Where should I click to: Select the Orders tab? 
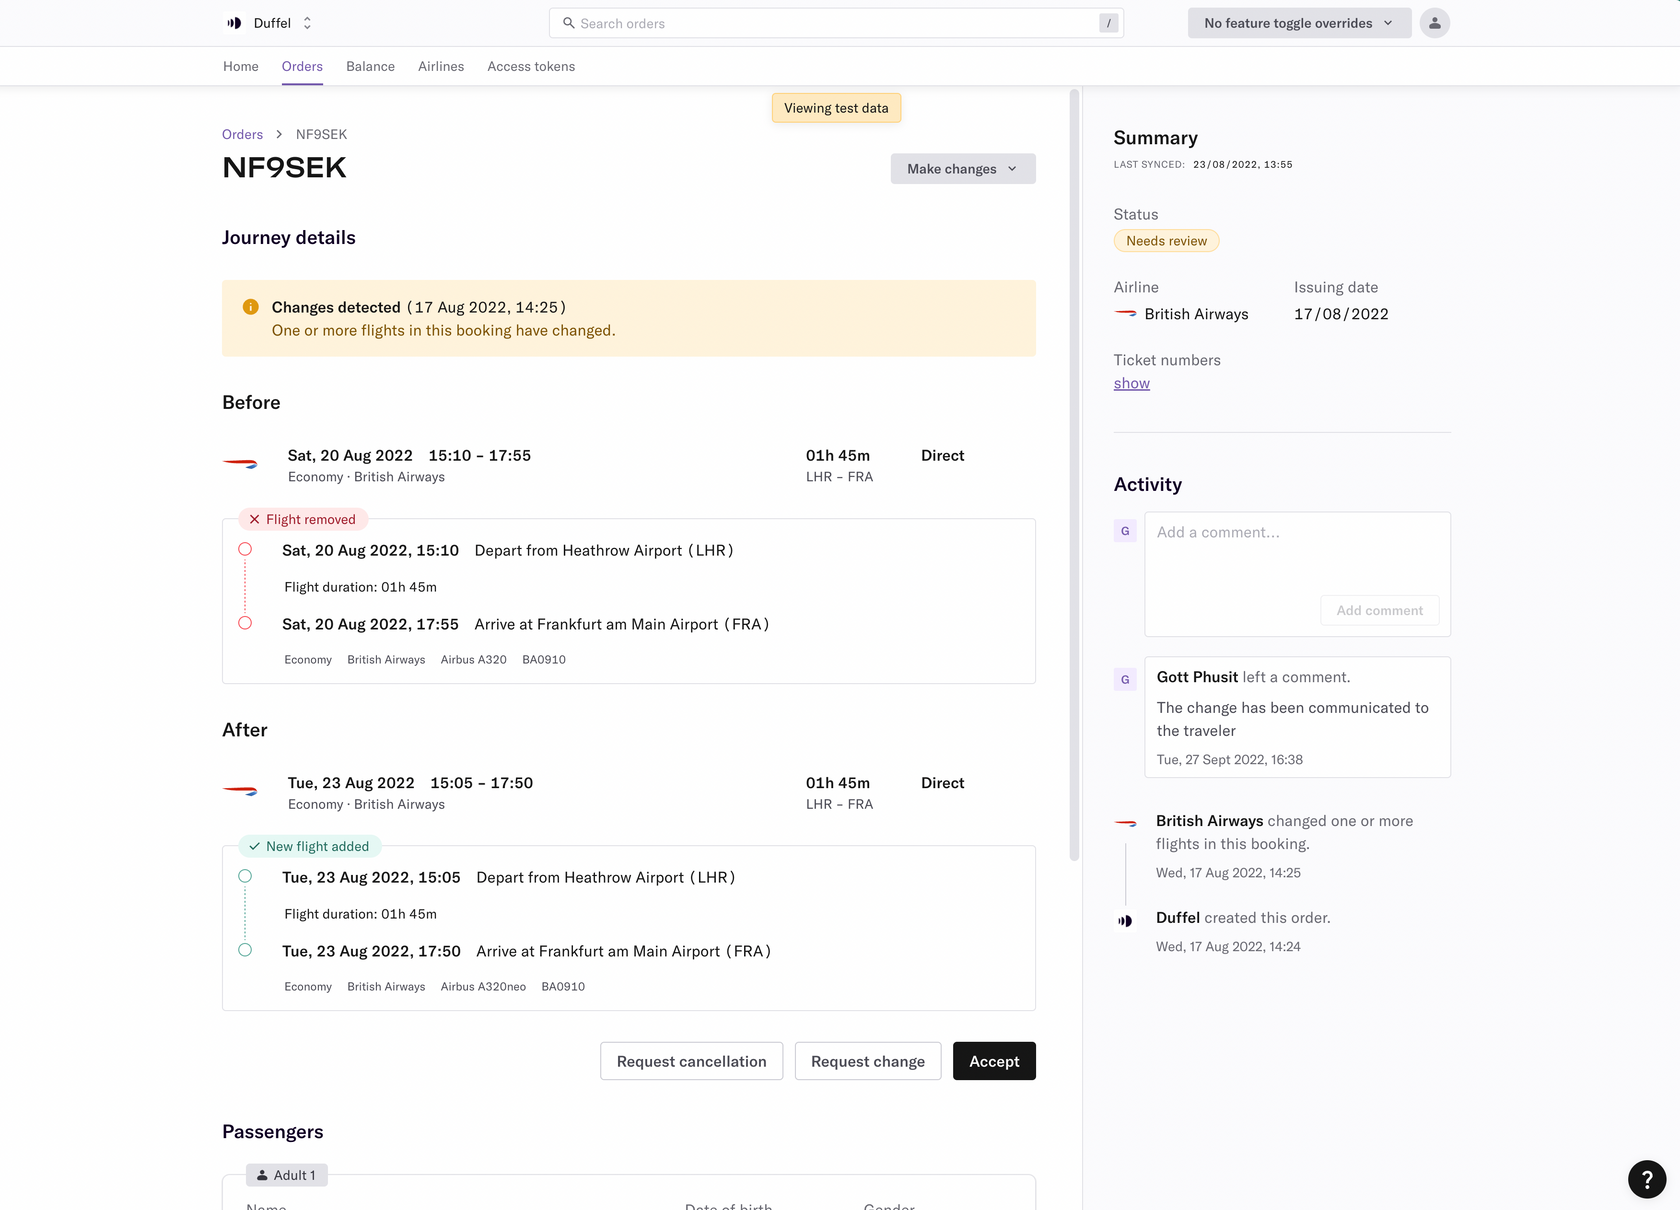(x=302, y=66)
